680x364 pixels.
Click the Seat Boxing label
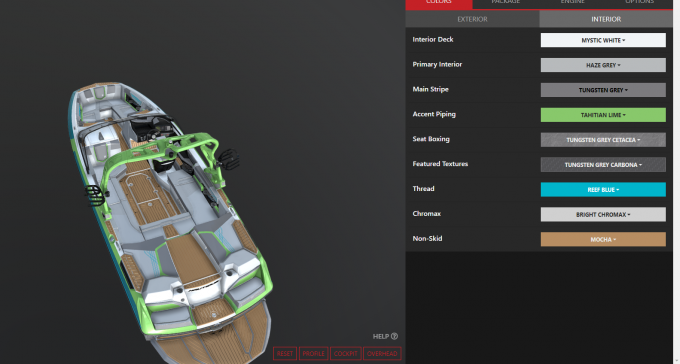point(431,139)
